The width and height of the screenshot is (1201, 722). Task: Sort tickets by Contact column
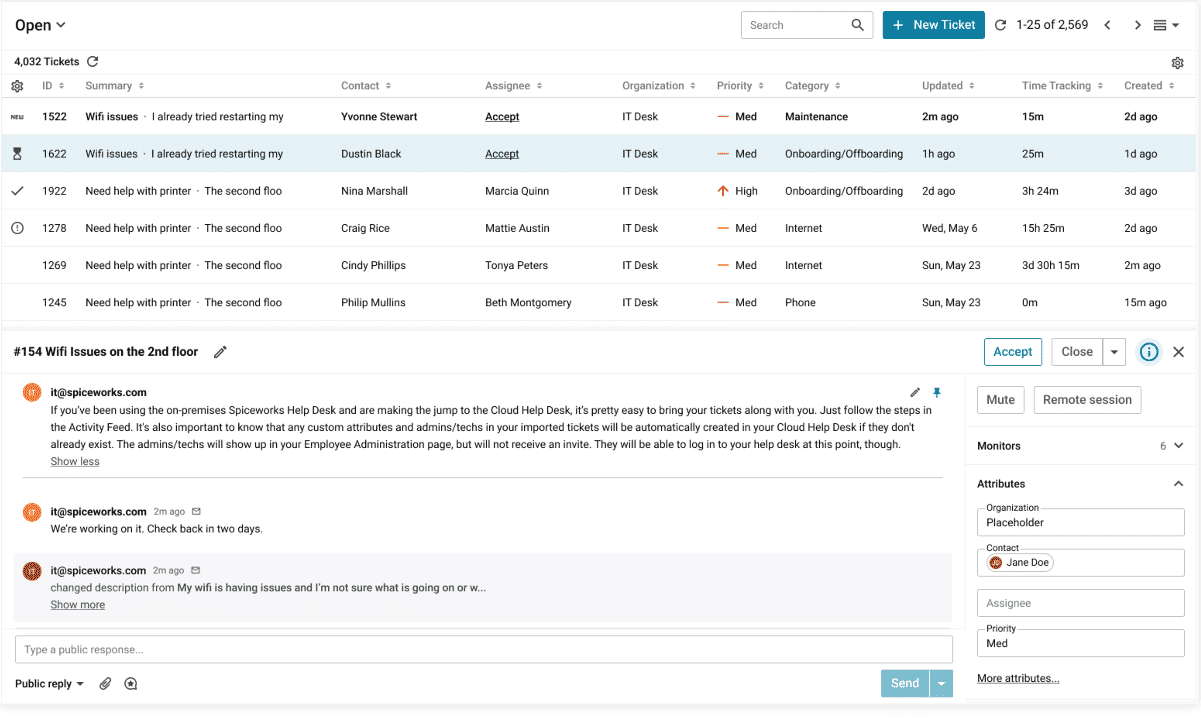coord(366,86)
